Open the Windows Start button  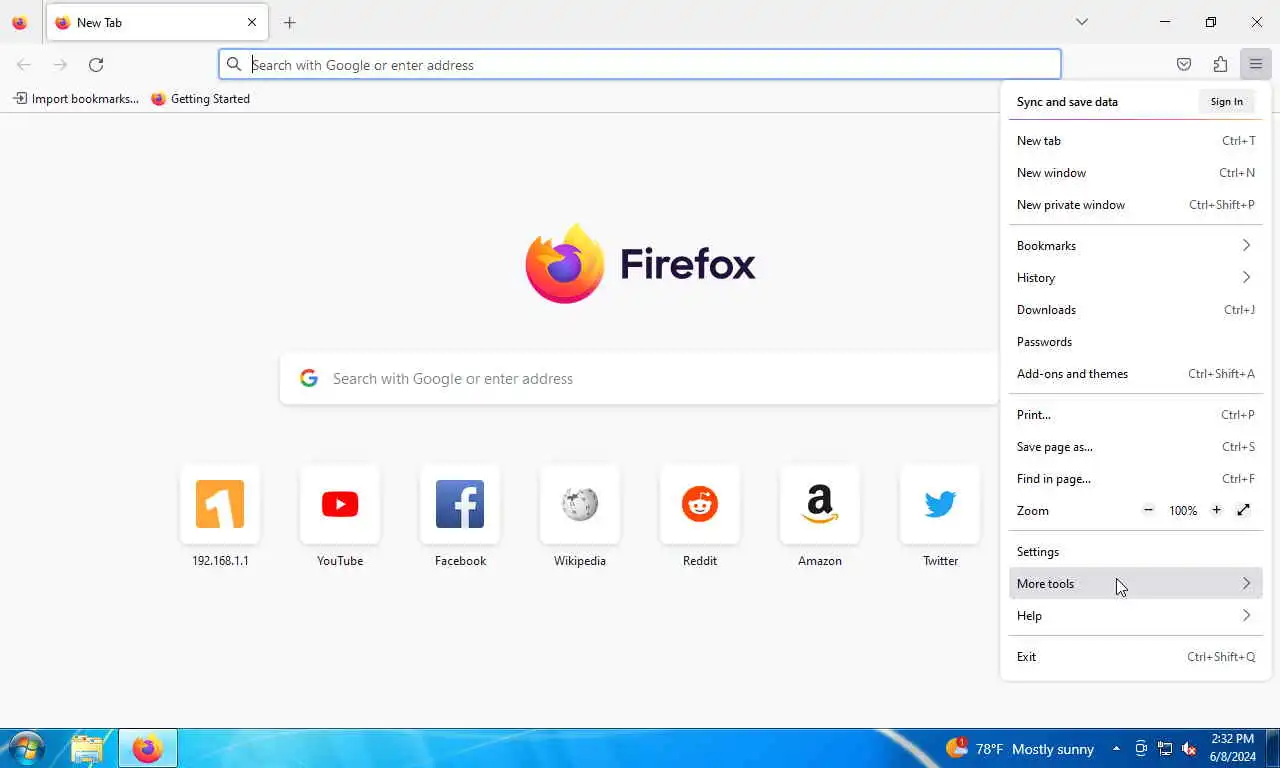(26, 748)
